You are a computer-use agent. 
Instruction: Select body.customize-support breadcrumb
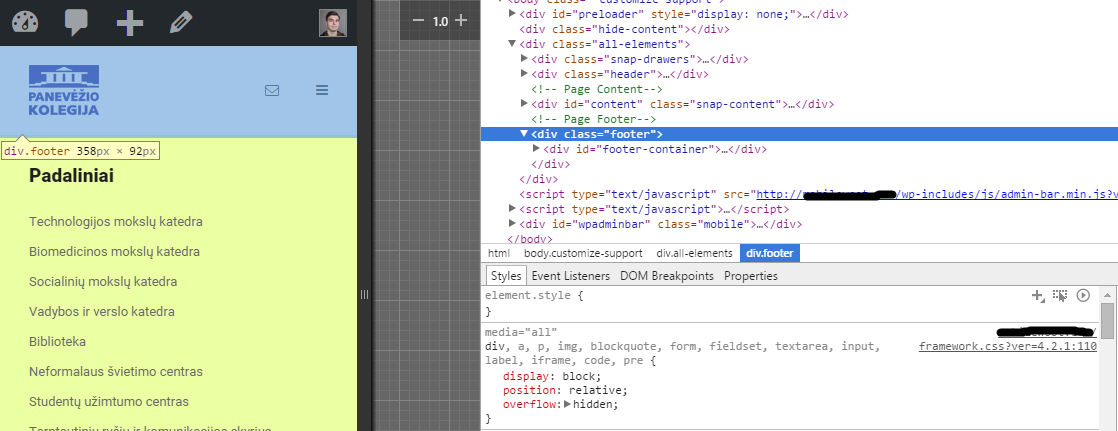(583, 253)
